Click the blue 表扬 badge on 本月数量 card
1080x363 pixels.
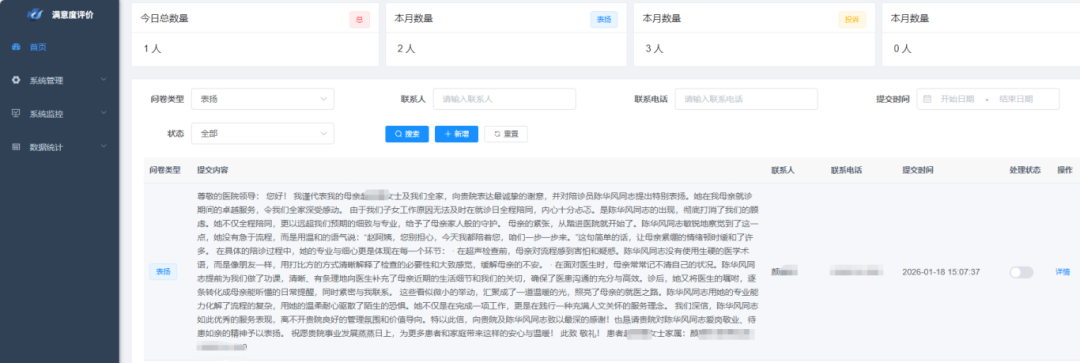604,19
